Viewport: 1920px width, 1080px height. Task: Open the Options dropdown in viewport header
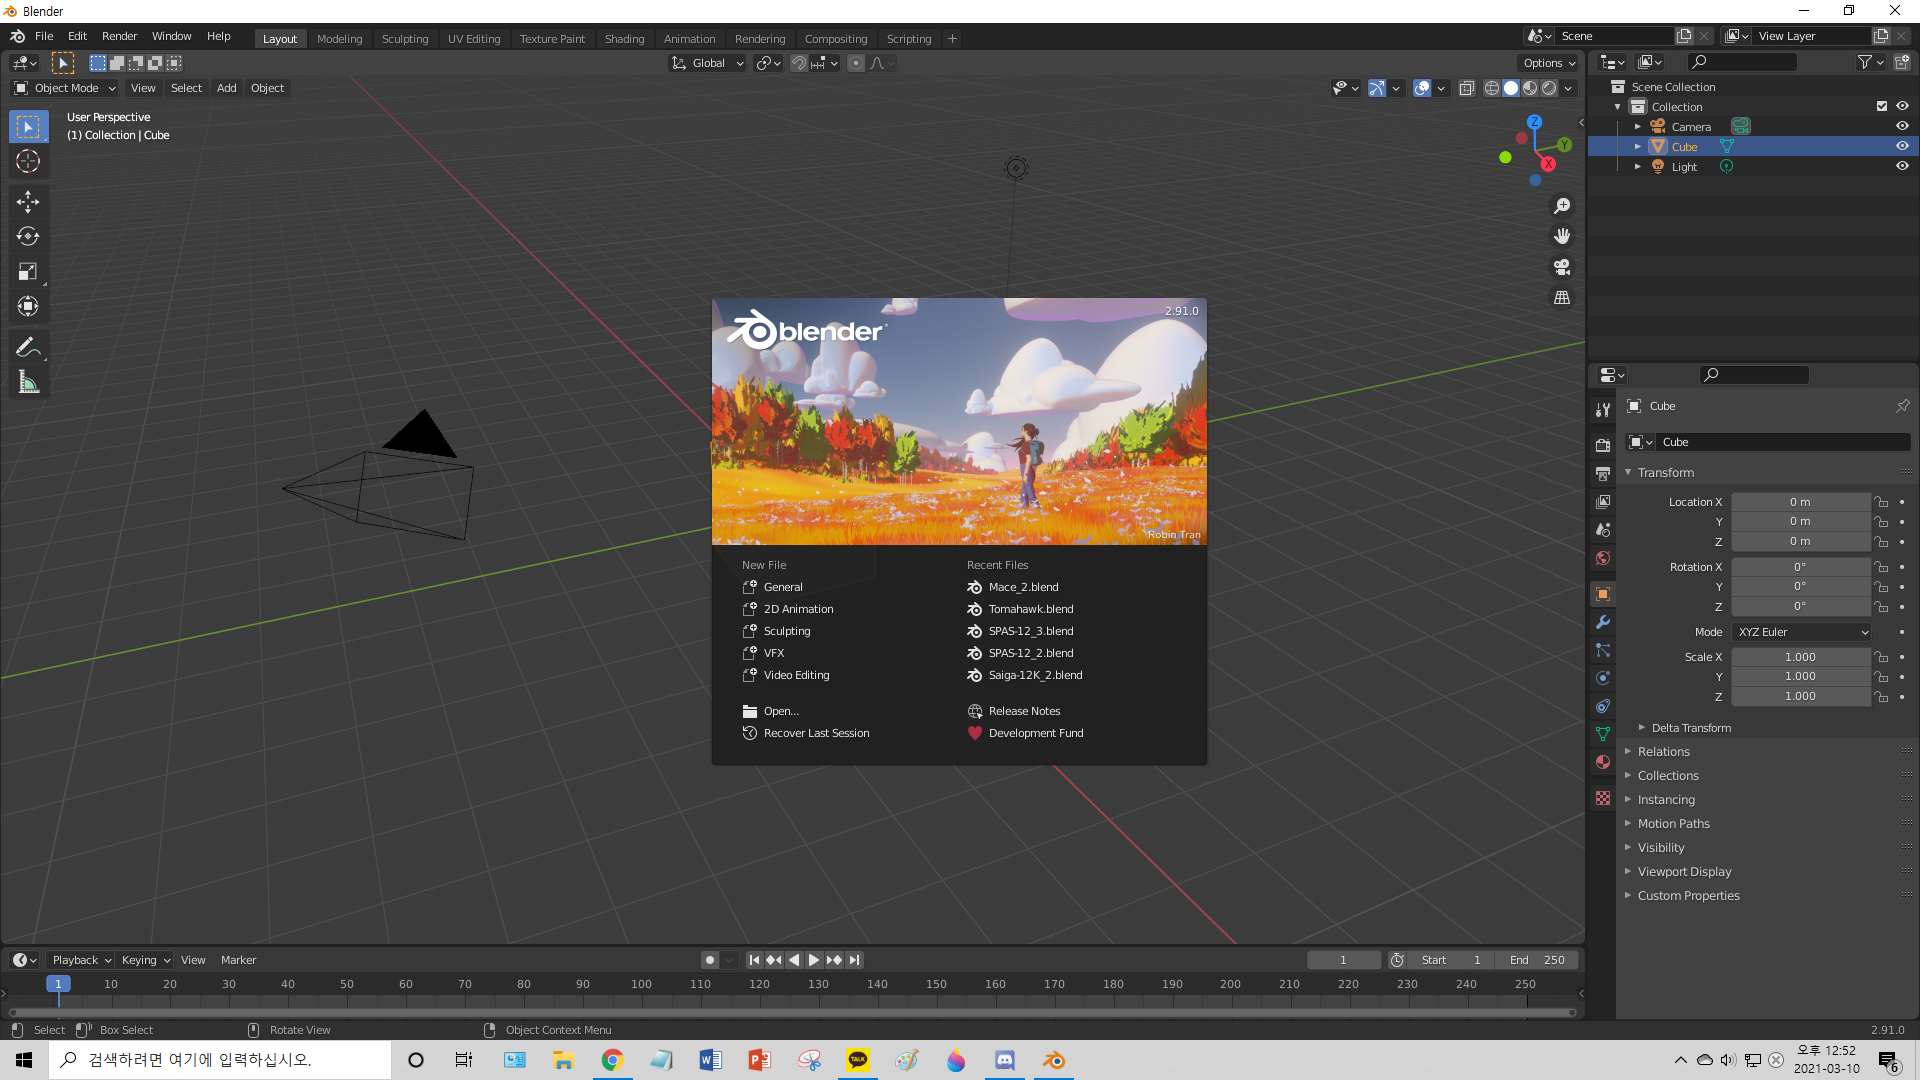(1549, 63)
